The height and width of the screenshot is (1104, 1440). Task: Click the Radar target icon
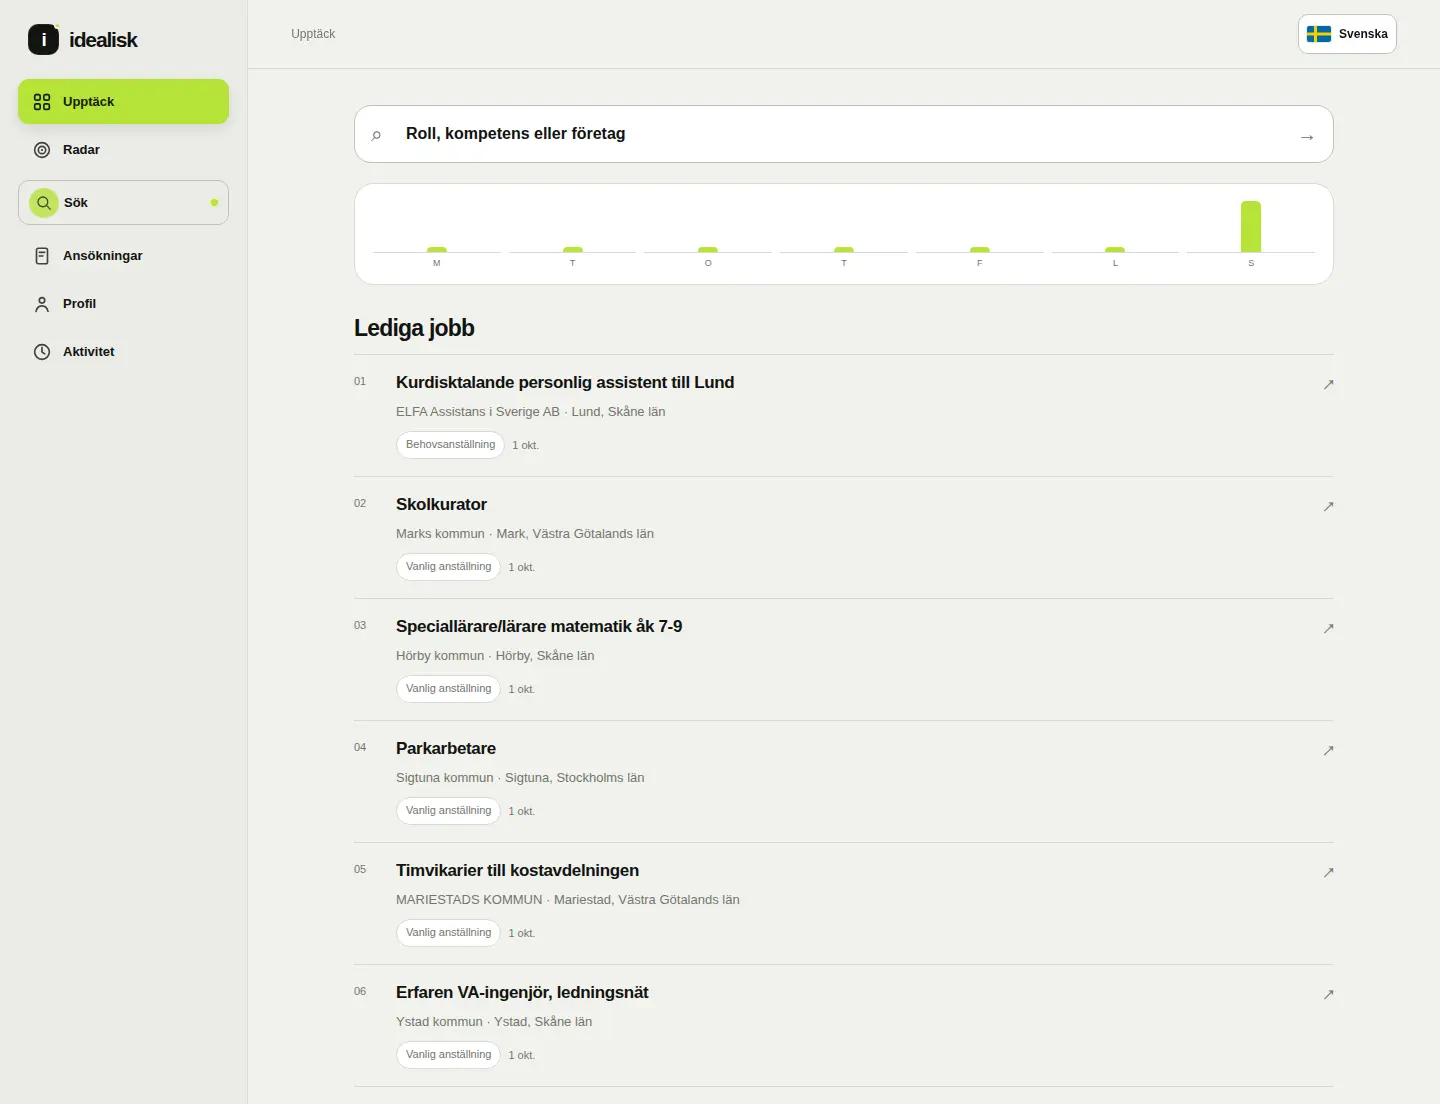42,150
